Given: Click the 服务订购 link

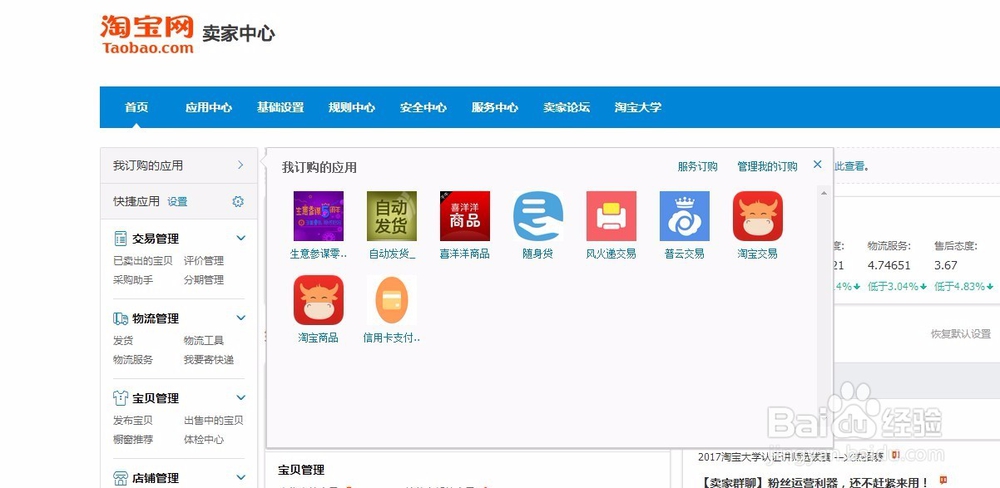Looking at the screenshot, I should [x=697, y=166].
